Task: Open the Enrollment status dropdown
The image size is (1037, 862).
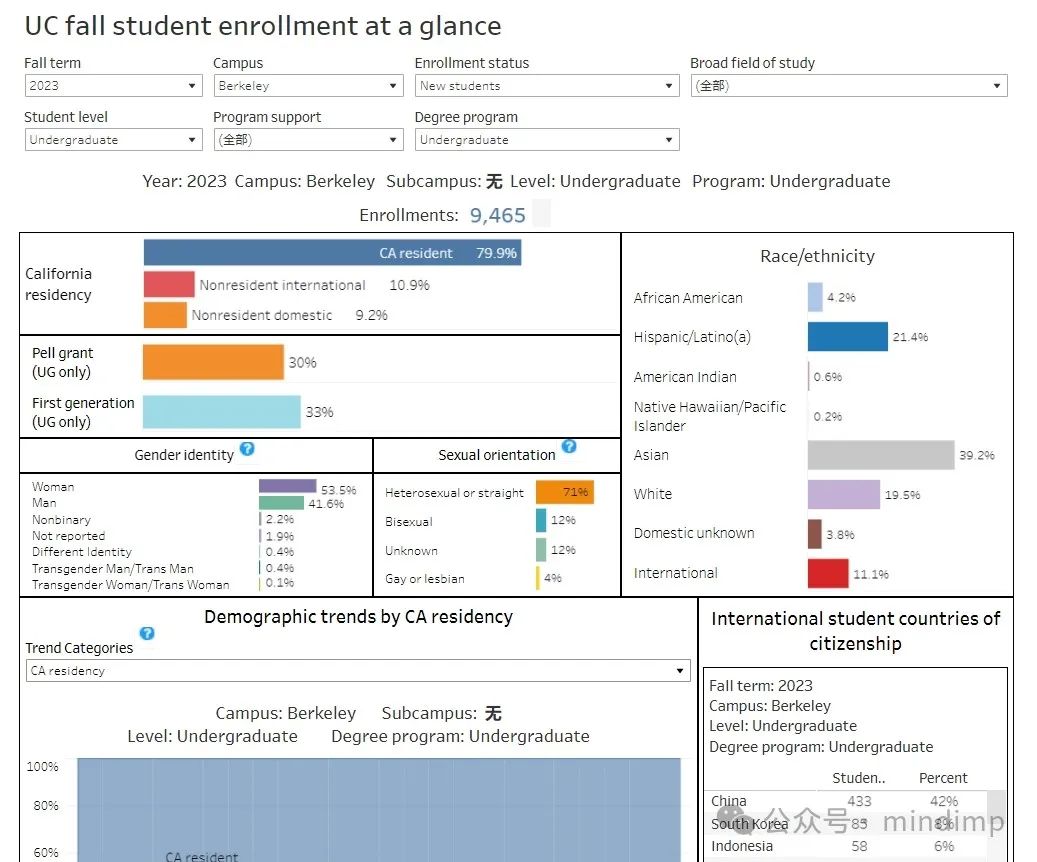Action: [x=547, y=86]
